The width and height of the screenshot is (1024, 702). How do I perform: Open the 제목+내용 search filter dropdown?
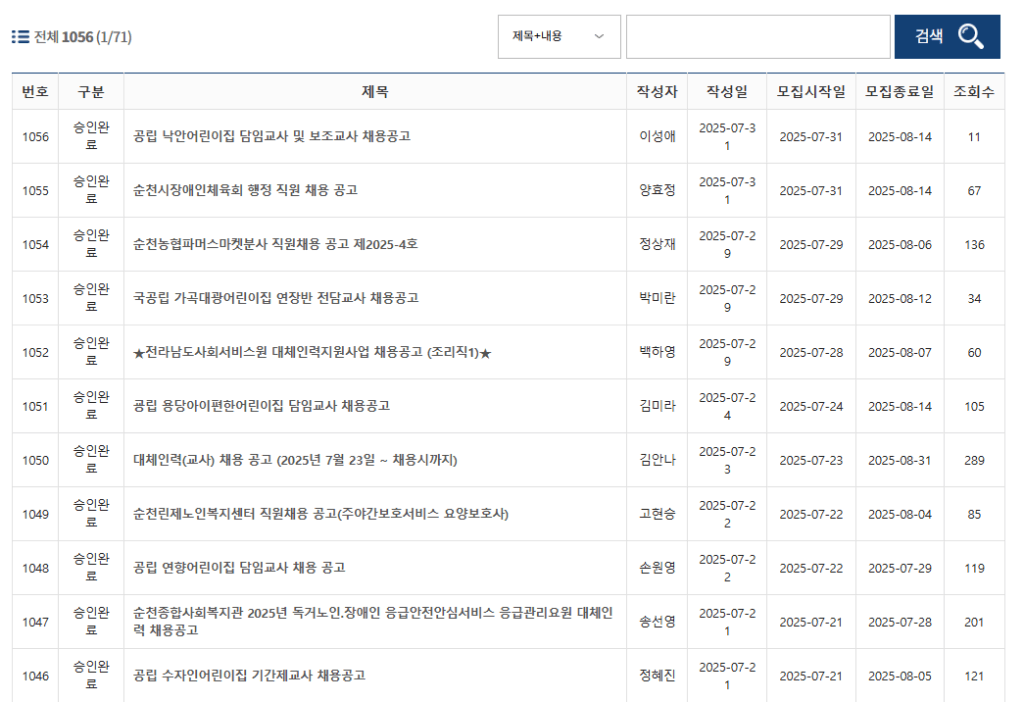[x=558, y=36]
